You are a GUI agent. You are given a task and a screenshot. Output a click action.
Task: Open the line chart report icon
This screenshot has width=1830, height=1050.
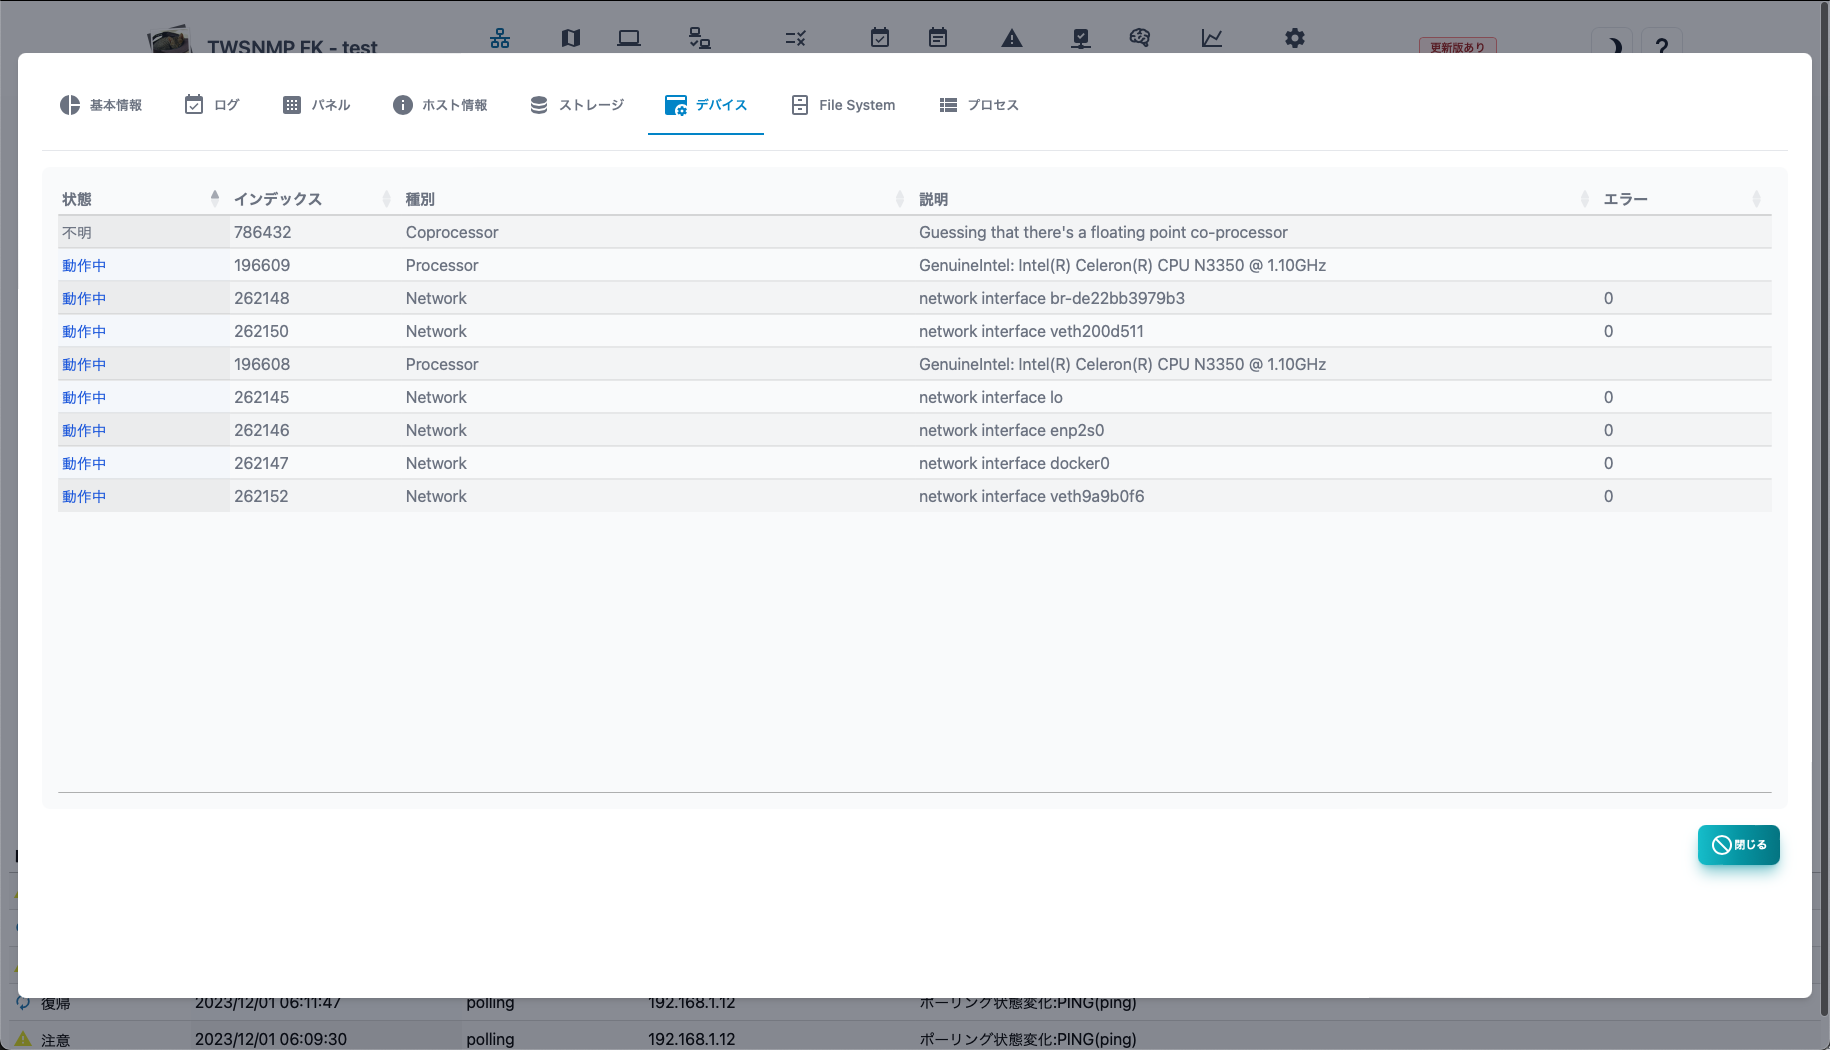[1212, 38]
